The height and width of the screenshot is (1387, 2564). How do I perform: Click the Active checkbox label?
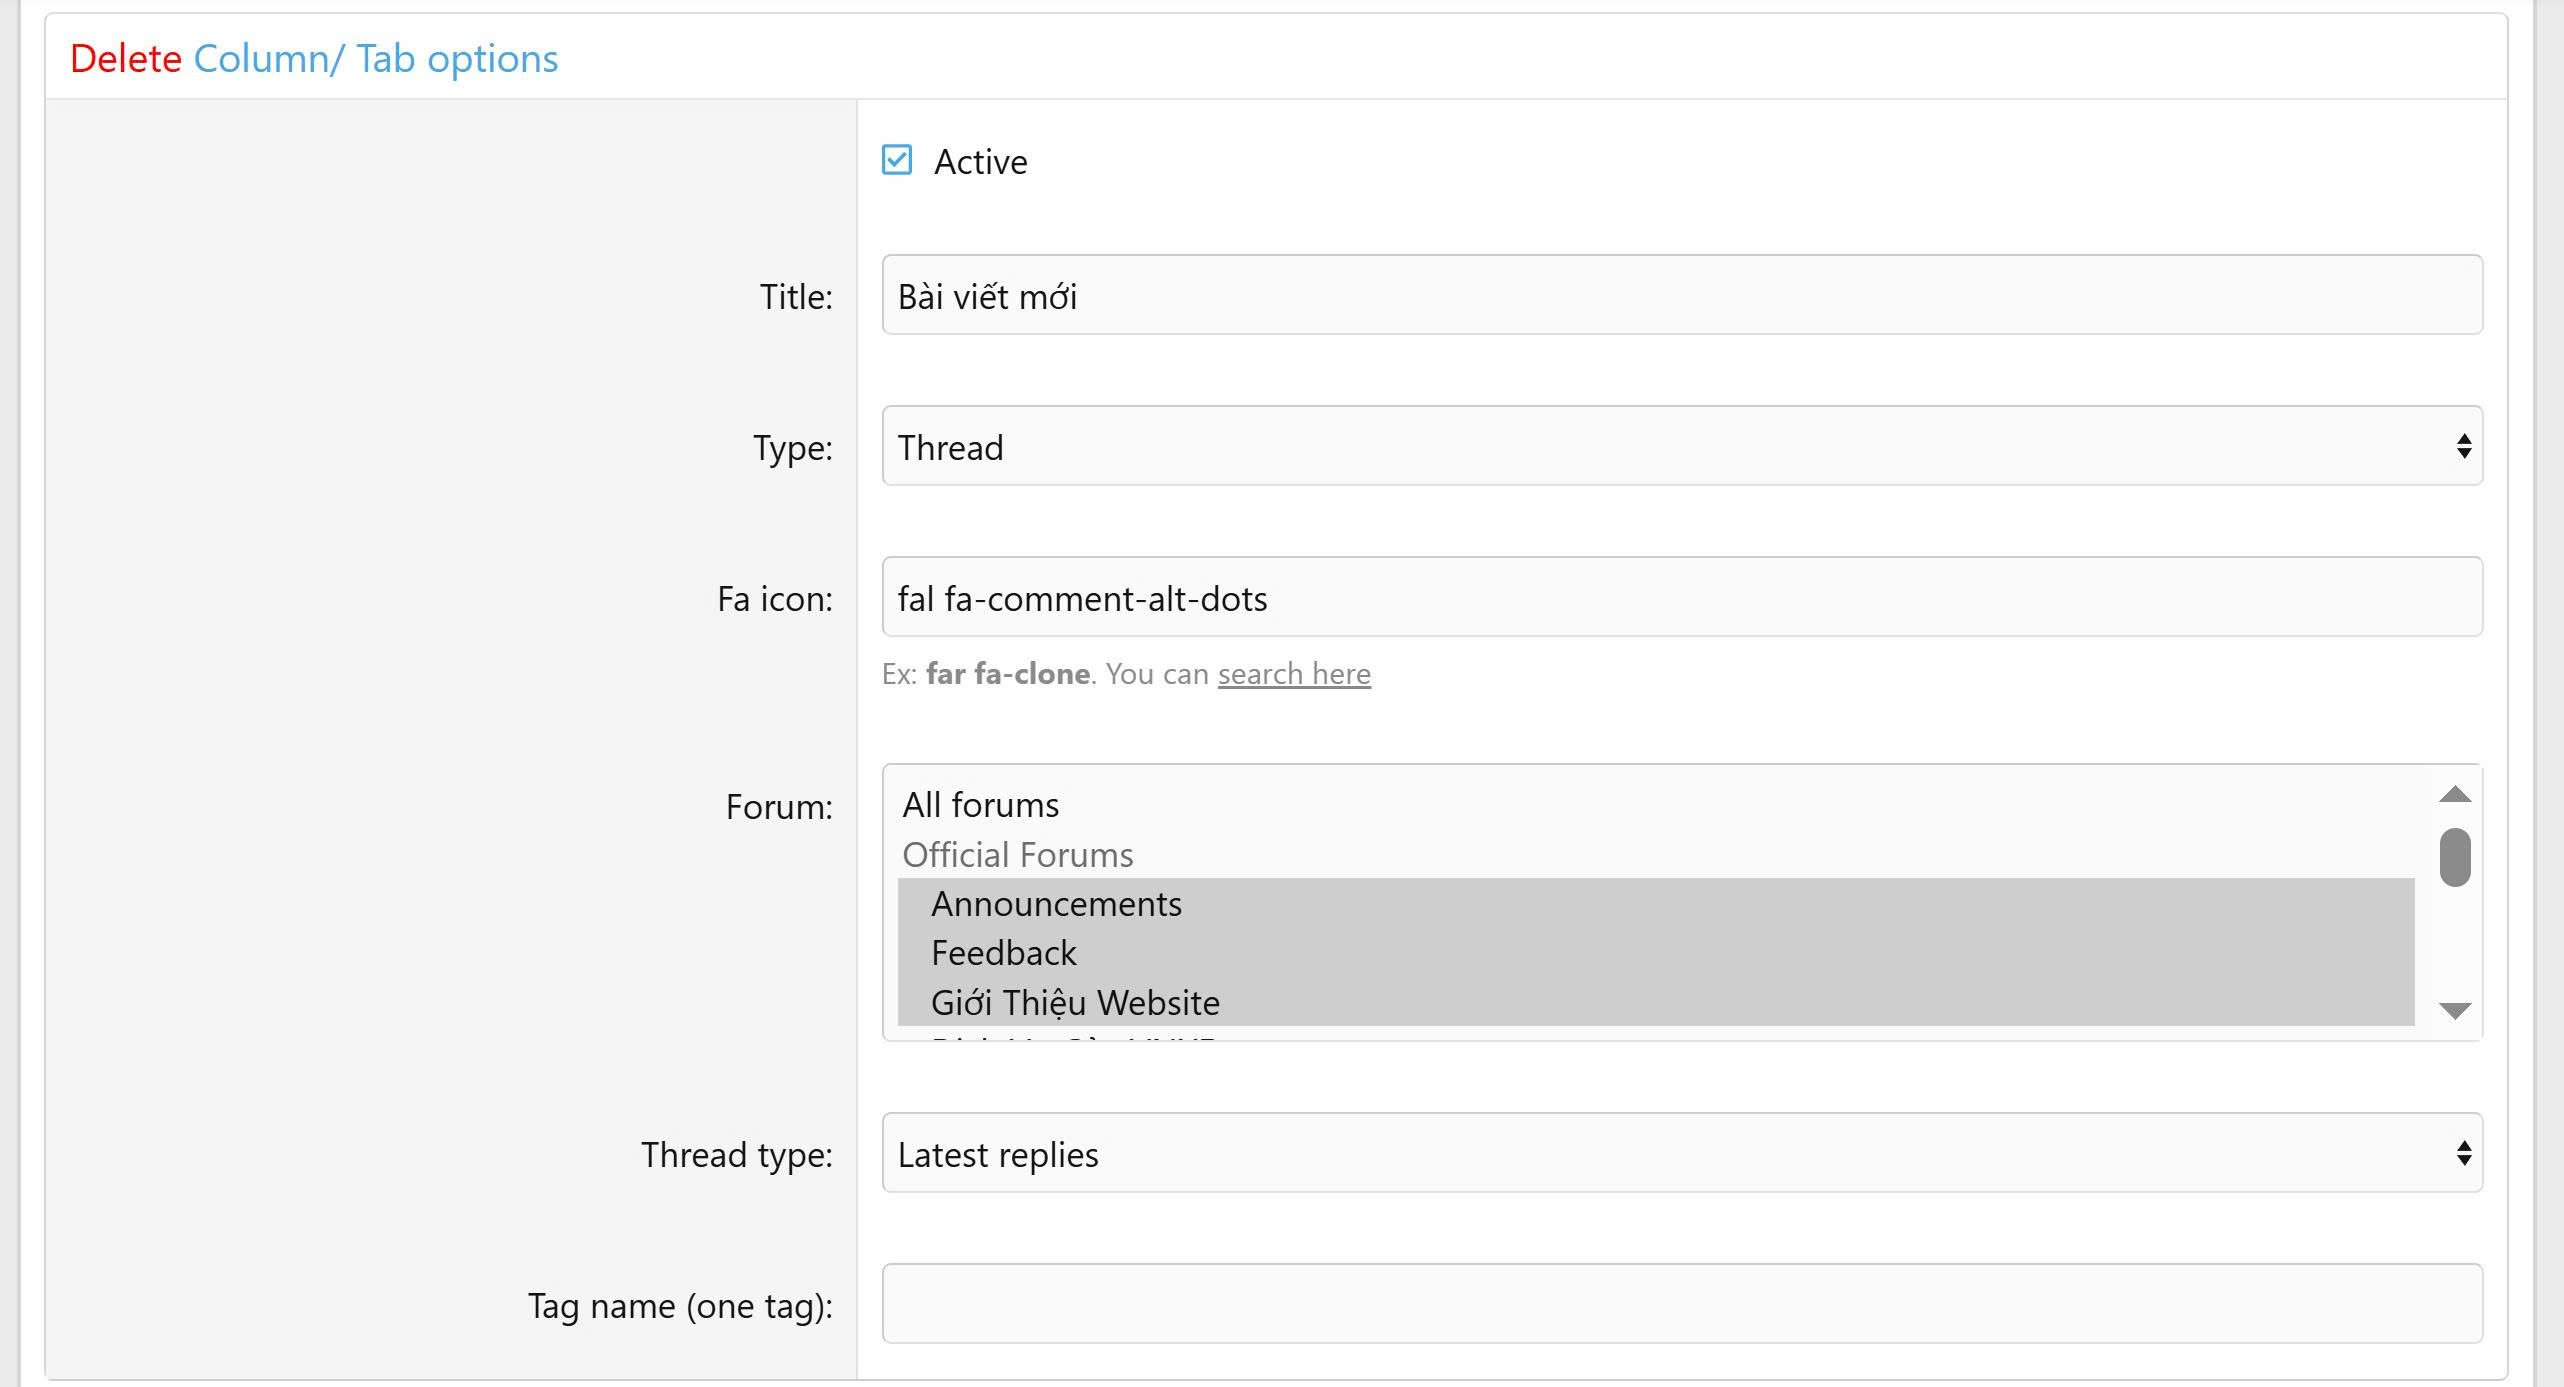click(x=980, y=162)
